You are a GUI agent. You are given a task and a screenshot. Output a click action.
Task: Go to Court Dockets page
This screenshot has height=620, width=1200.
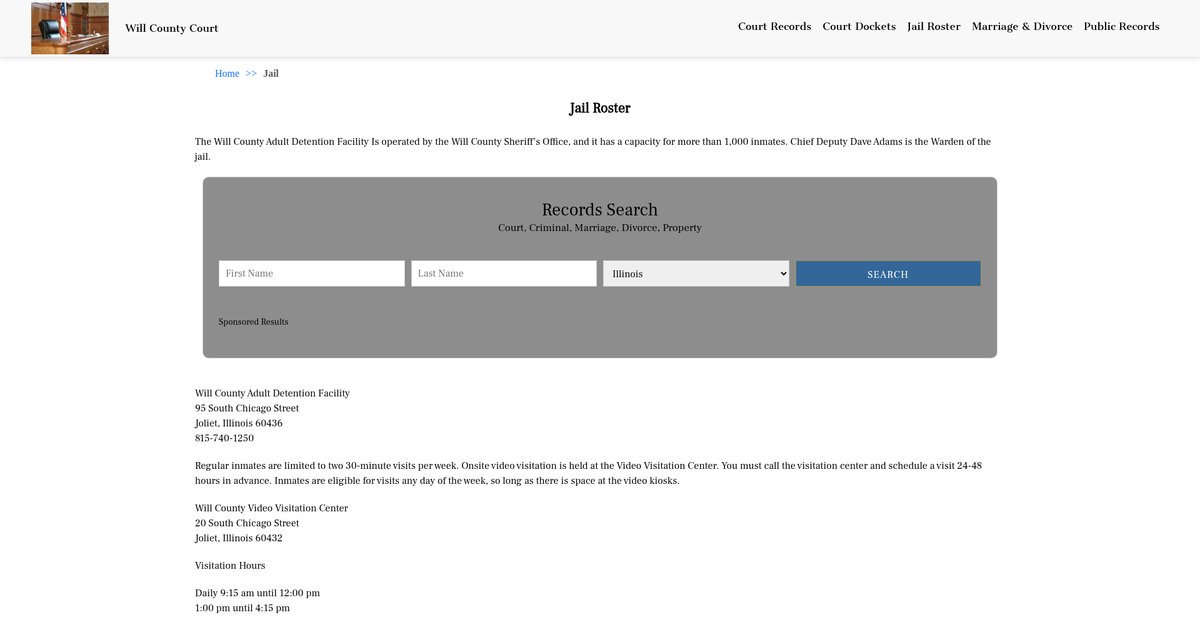pyautogui.click(x=859, y=27)
